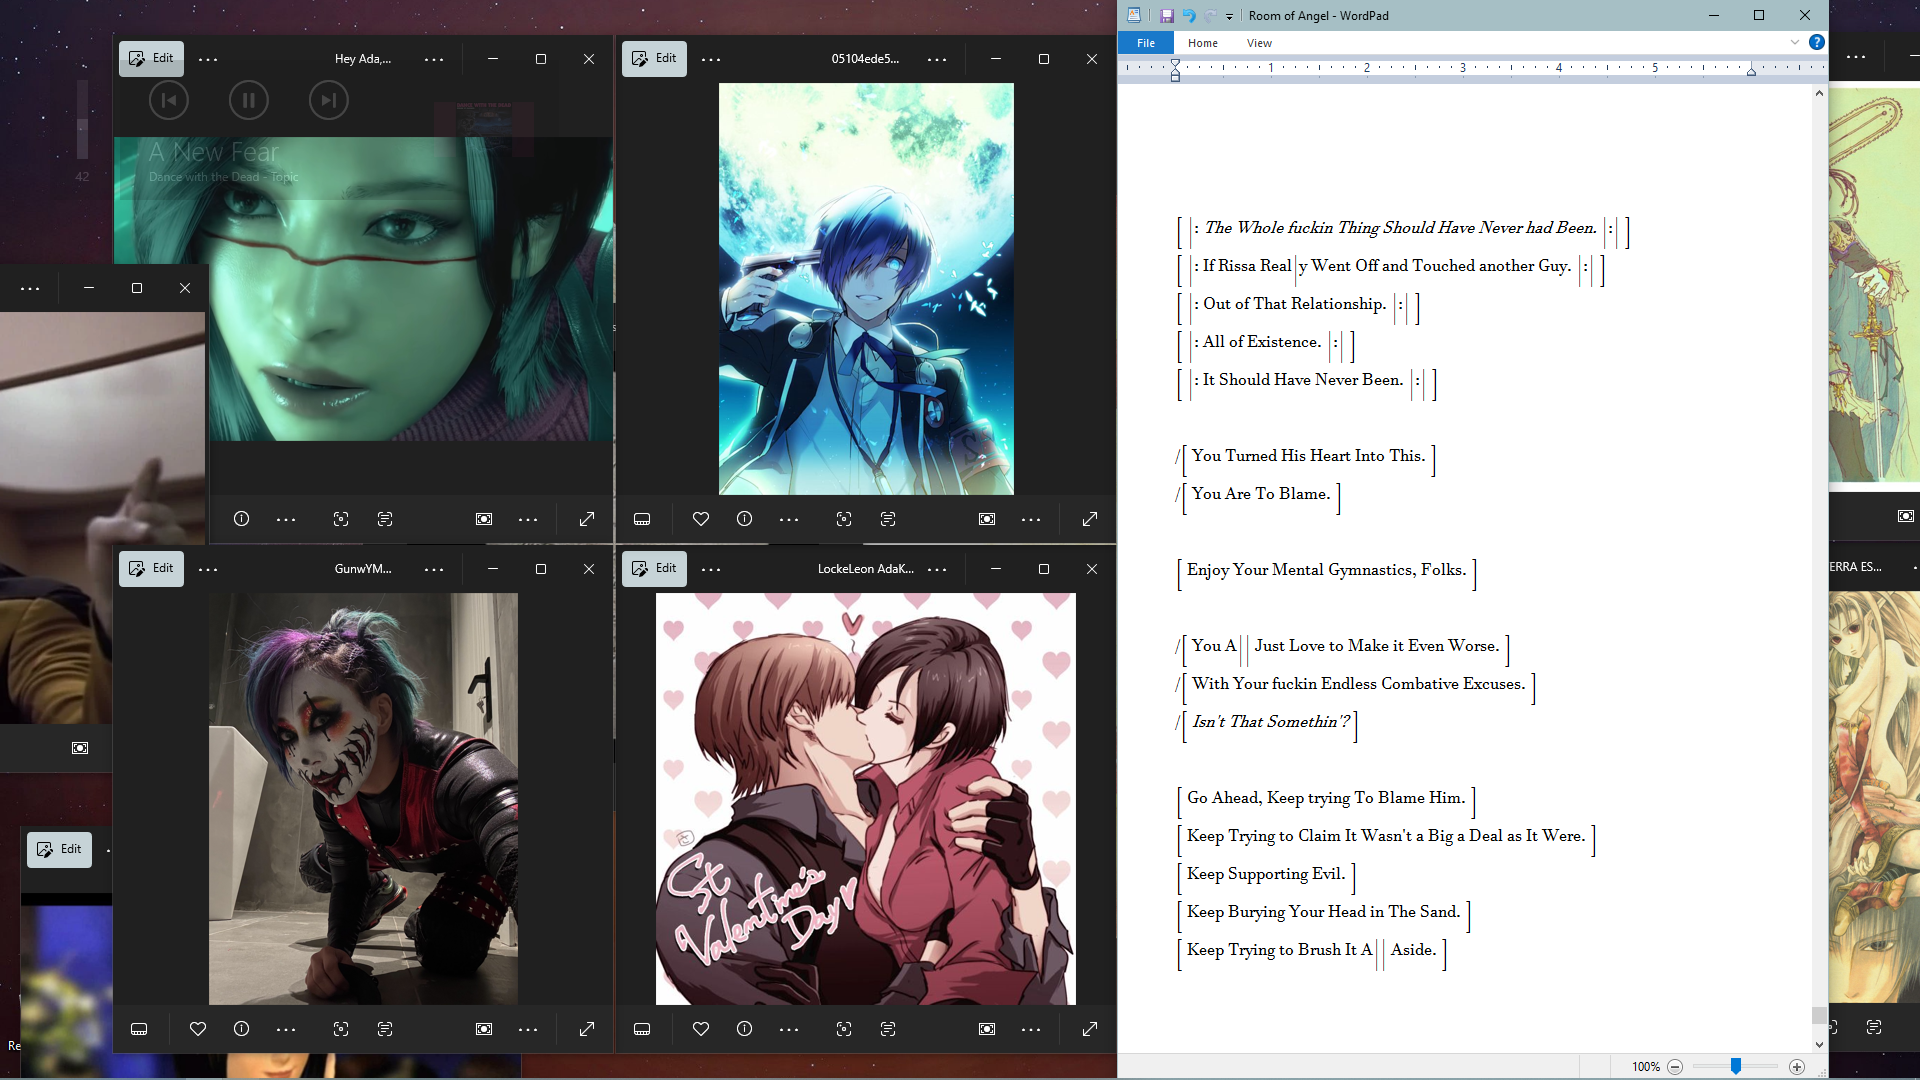This screenshot has width=1920, height=1080.
Task: Click Edit button in 05104ede5 window
Action: tap(654, 58)
